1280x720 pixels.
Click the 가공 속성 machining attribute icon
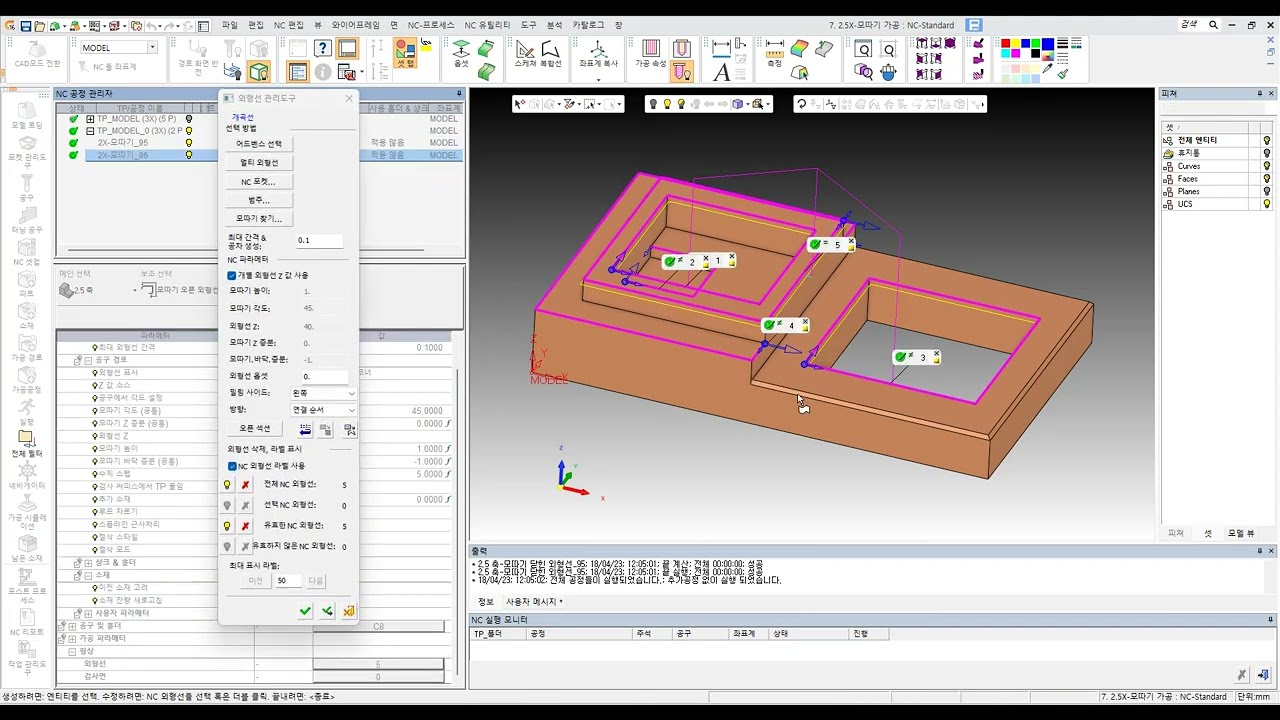coord(651,54)
